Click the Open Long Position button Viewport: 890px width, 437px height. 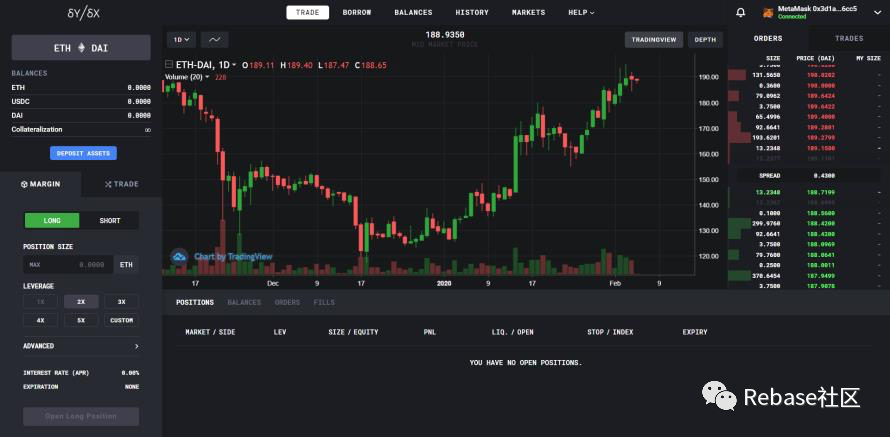[81, 417]
